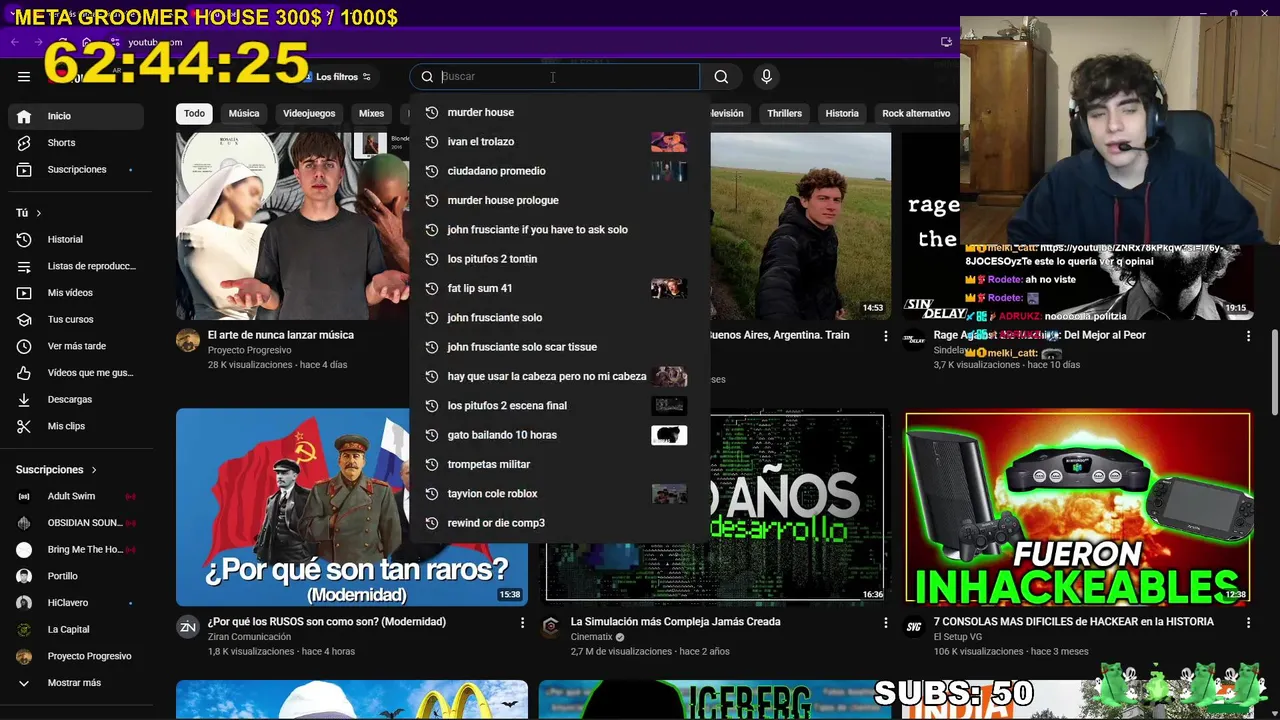Click Cinematix channel avatar

coord(550,627)
